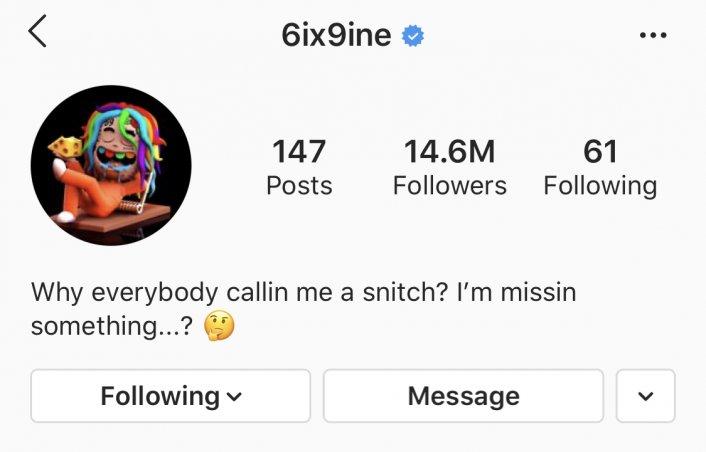Open the three-dot options menu
The image size is (706, 452).
pyautogui.click(x=653, y=35)
